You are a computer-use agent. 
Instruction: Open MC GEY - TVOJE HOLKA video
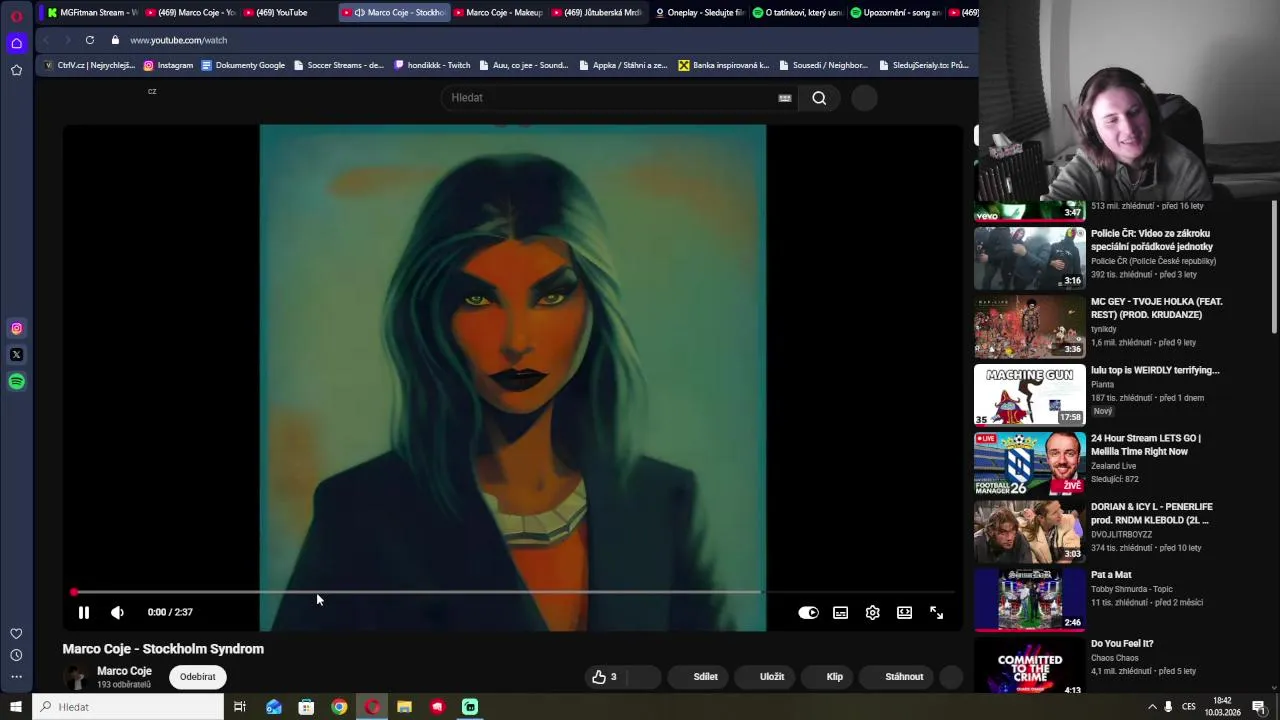tap(1029, 326)
